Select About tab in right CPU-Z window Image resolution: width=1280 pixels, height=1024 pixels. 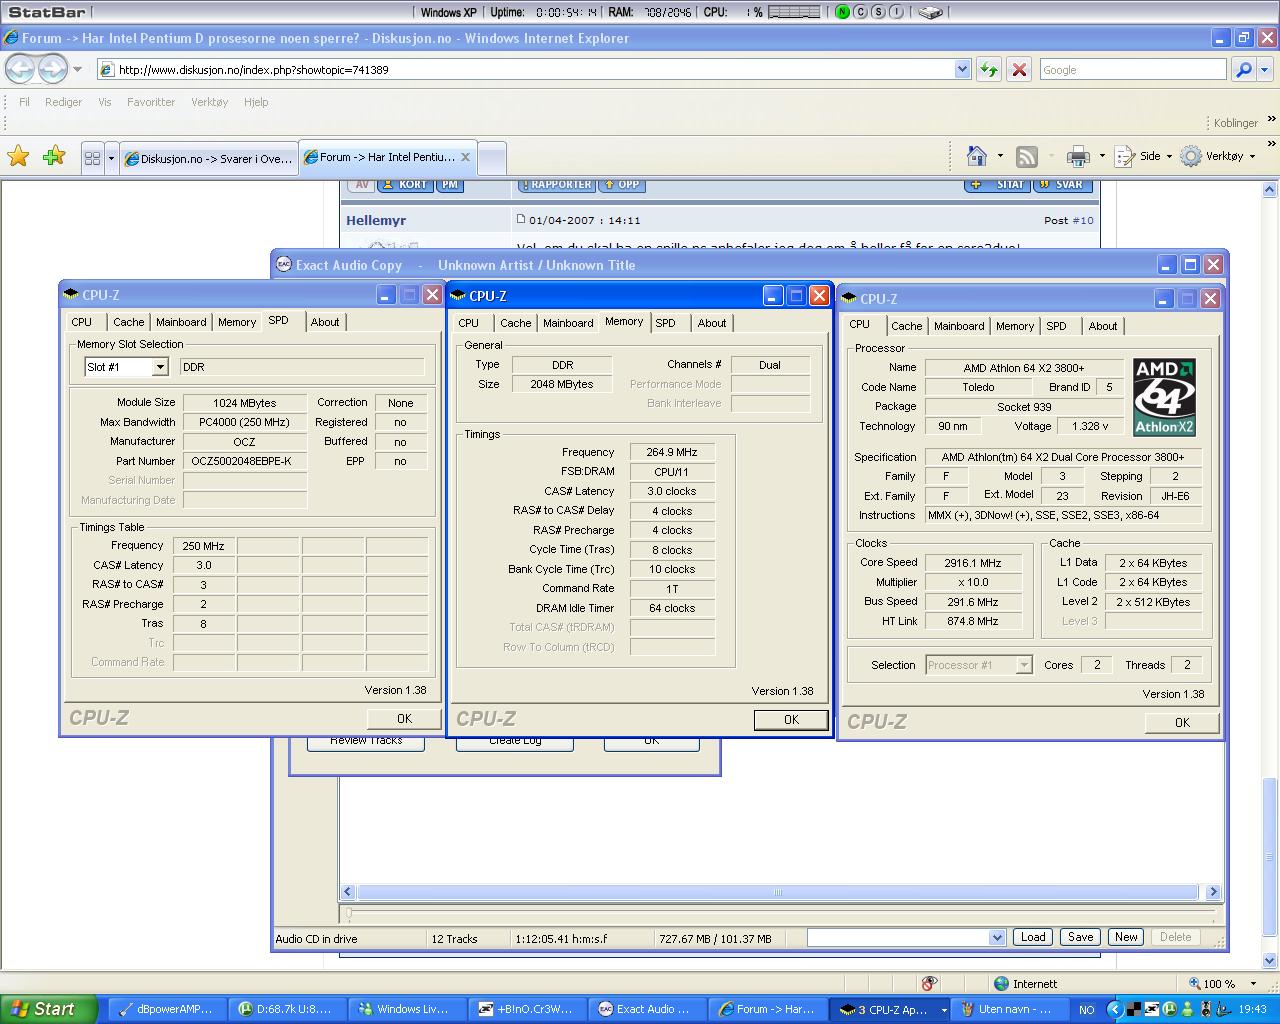click(x=1103, y=326)
